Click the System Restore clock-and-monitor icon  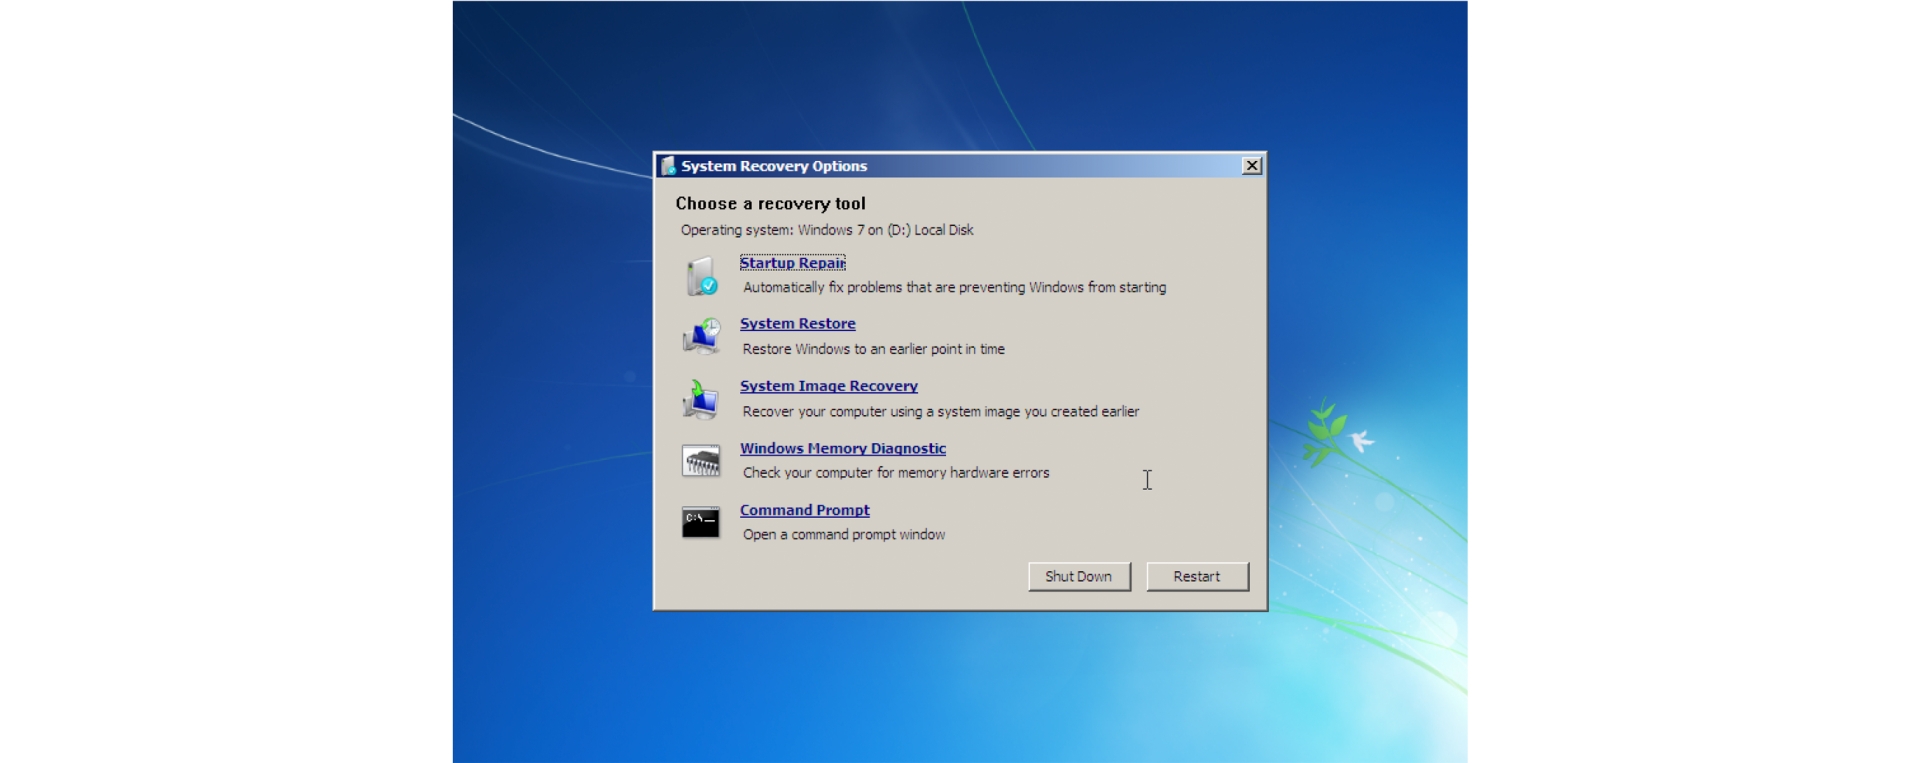click(x=701, y=337)
